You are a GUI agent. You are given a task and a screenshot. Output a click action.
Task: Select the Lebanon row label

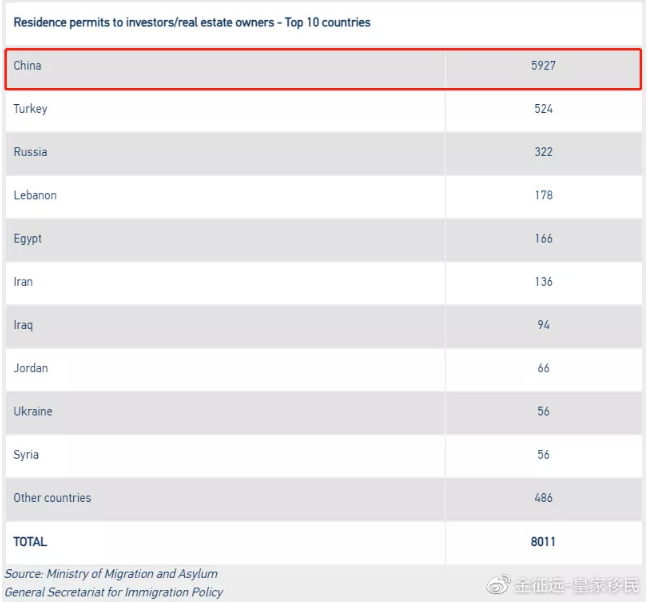(x=35, y=195)
